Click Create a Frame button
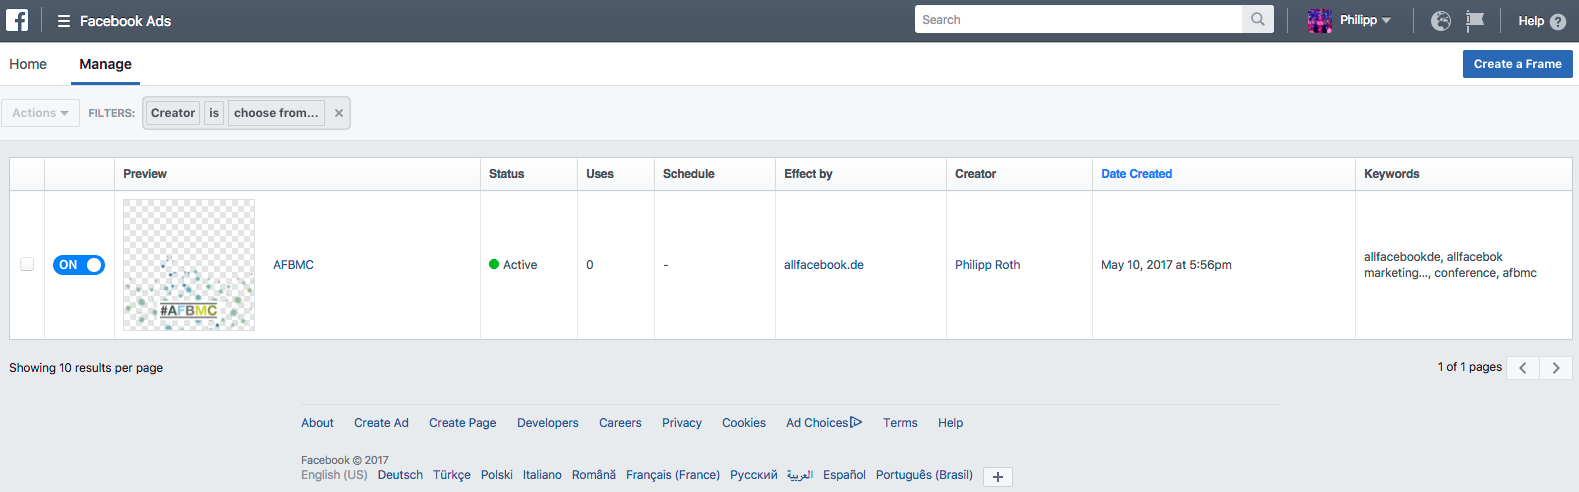The width and height of the screenshot is (1579, 492). [1517, 64]
